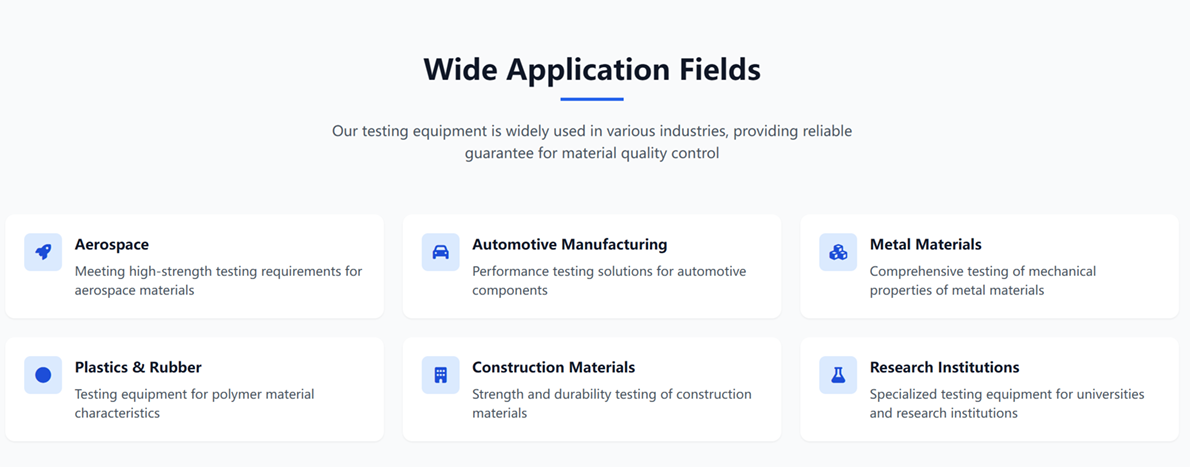Click the metal mechanical properties description
Image resolution: width=1190 pixels, height=467 pixels.
(x=982, y=280)
